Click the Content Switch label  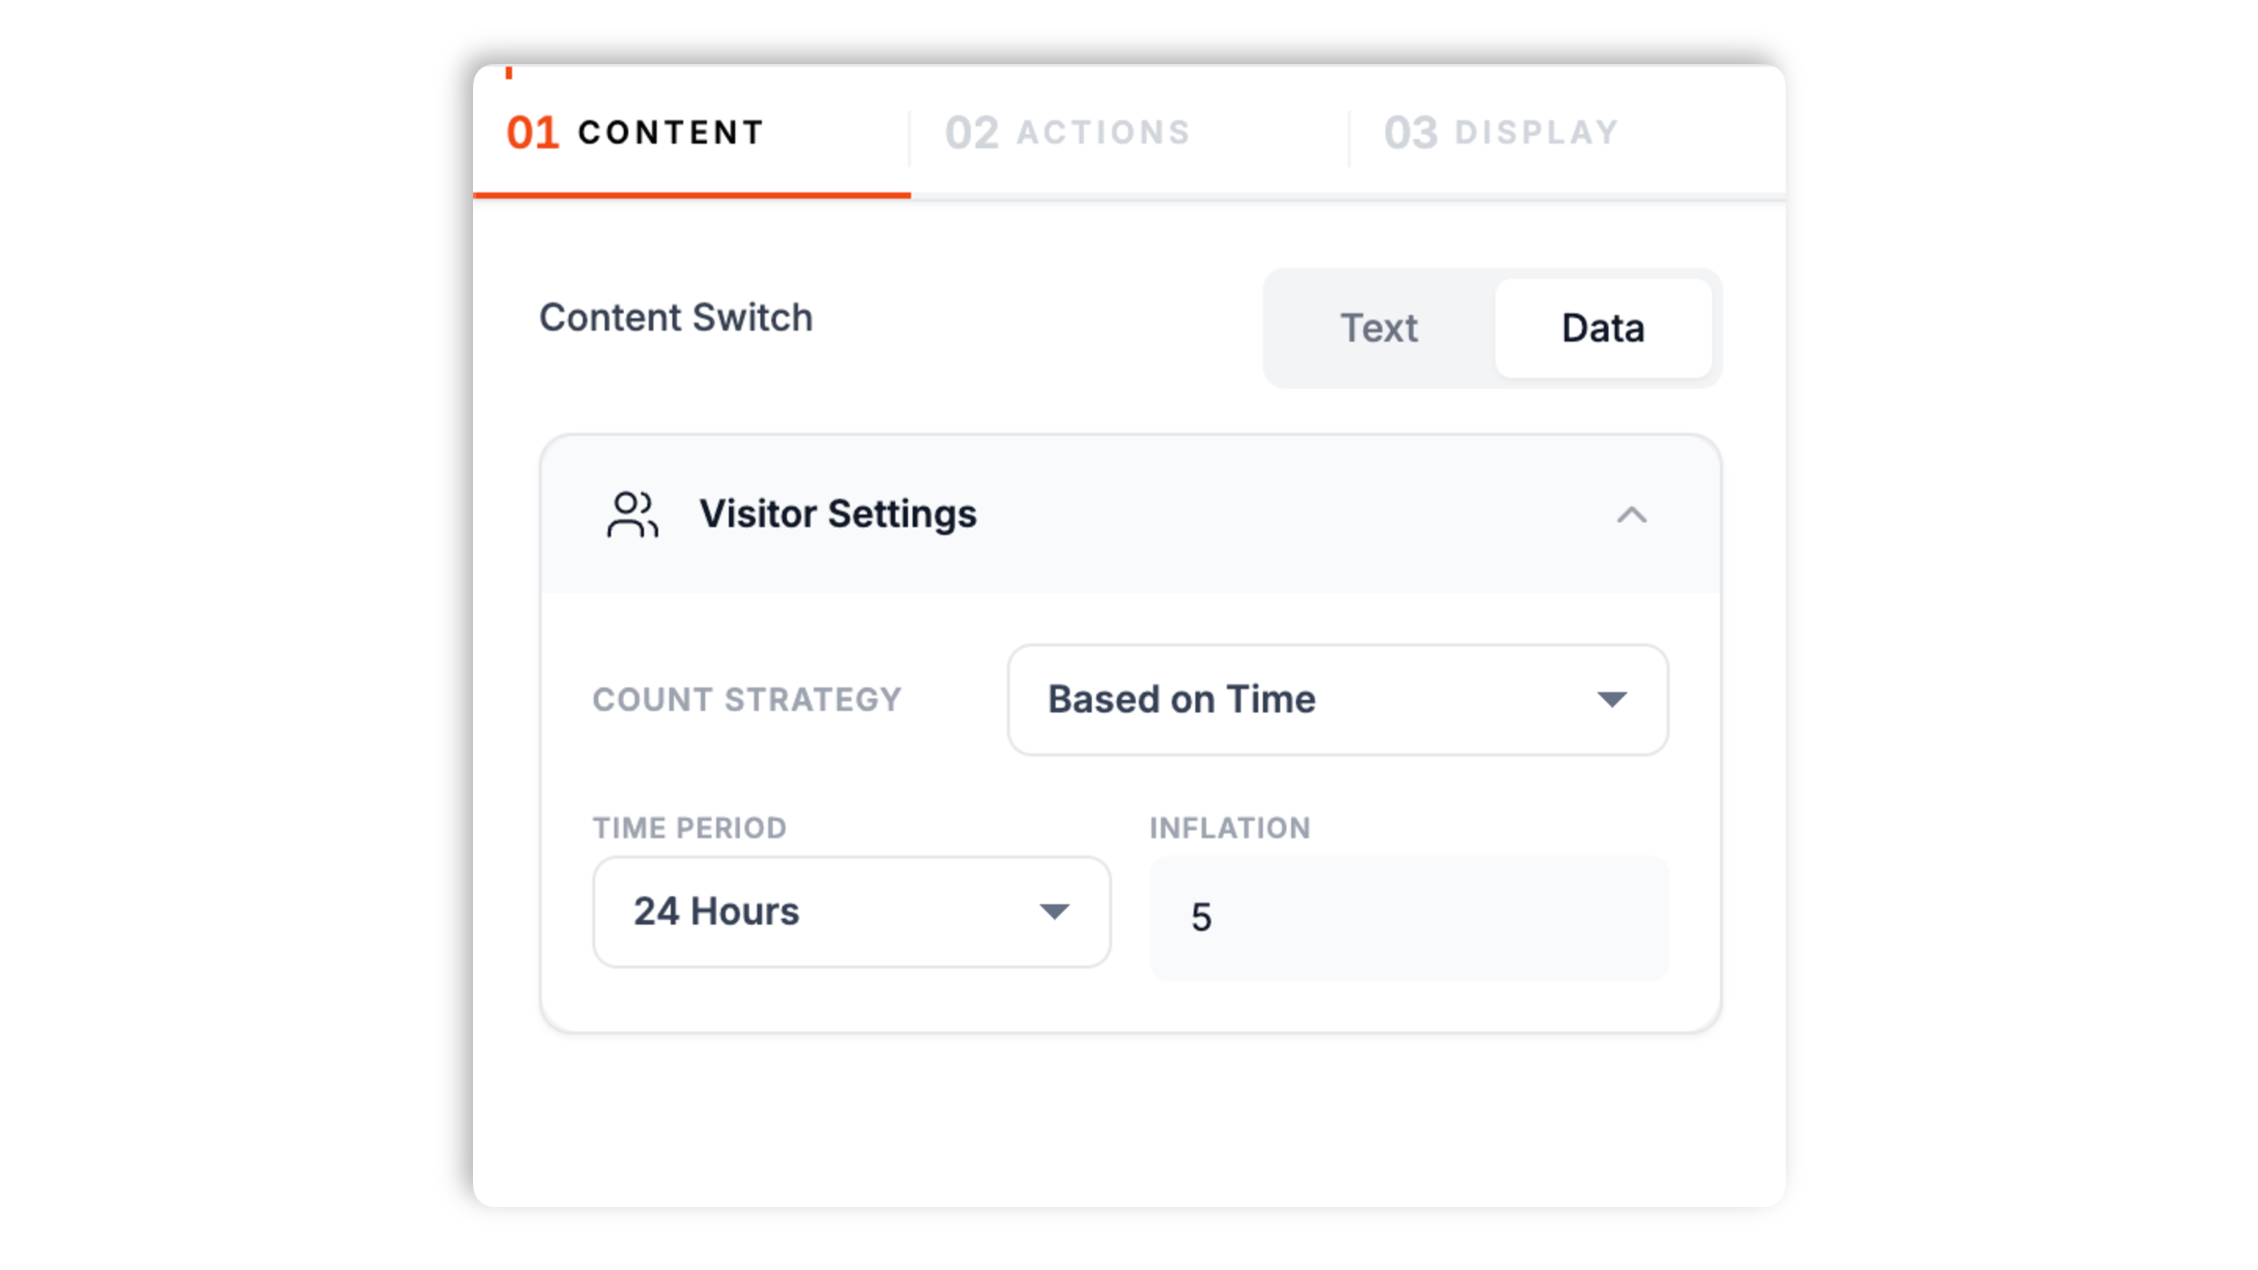tap(676, 317)
